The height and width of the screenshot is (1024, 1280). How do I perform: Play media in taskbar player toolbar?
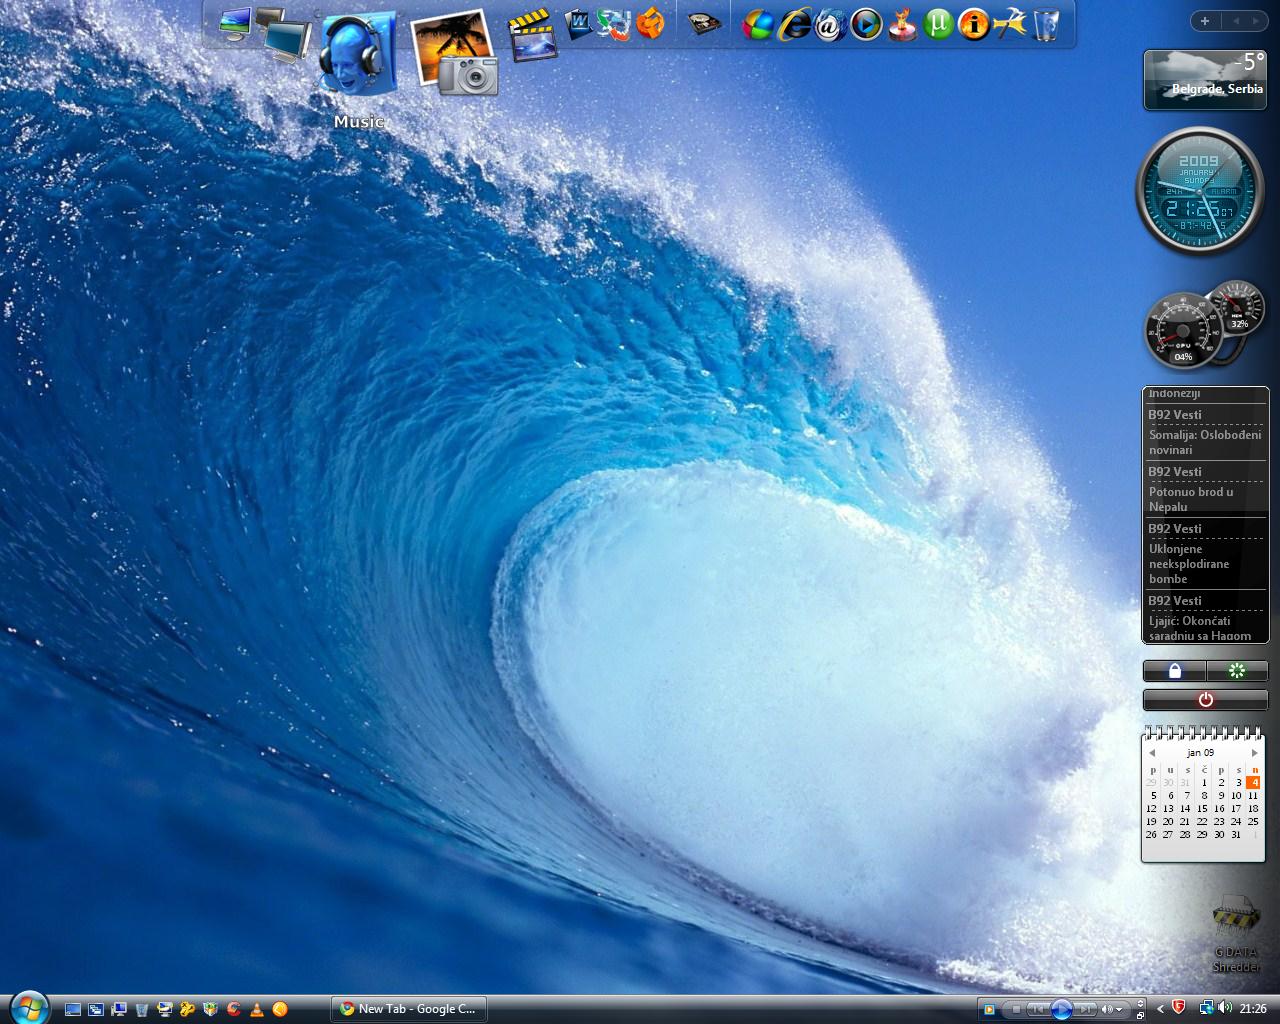(1061, 1009)
